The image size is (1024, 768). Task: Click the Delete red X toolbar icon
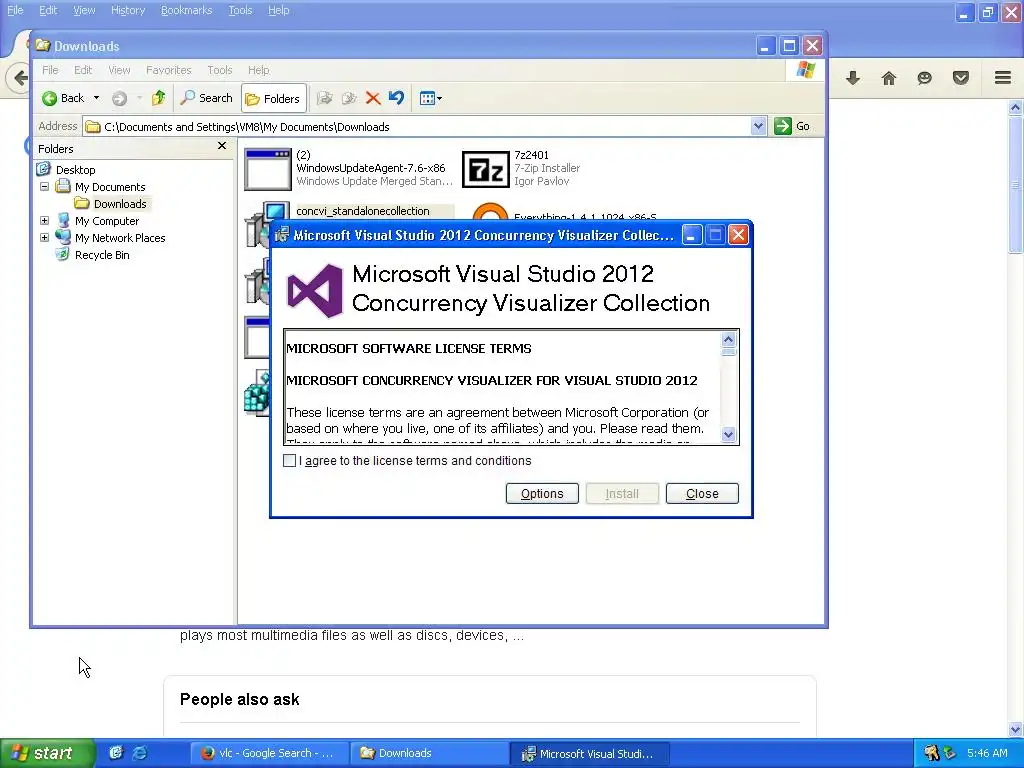[x=373, y=98]
